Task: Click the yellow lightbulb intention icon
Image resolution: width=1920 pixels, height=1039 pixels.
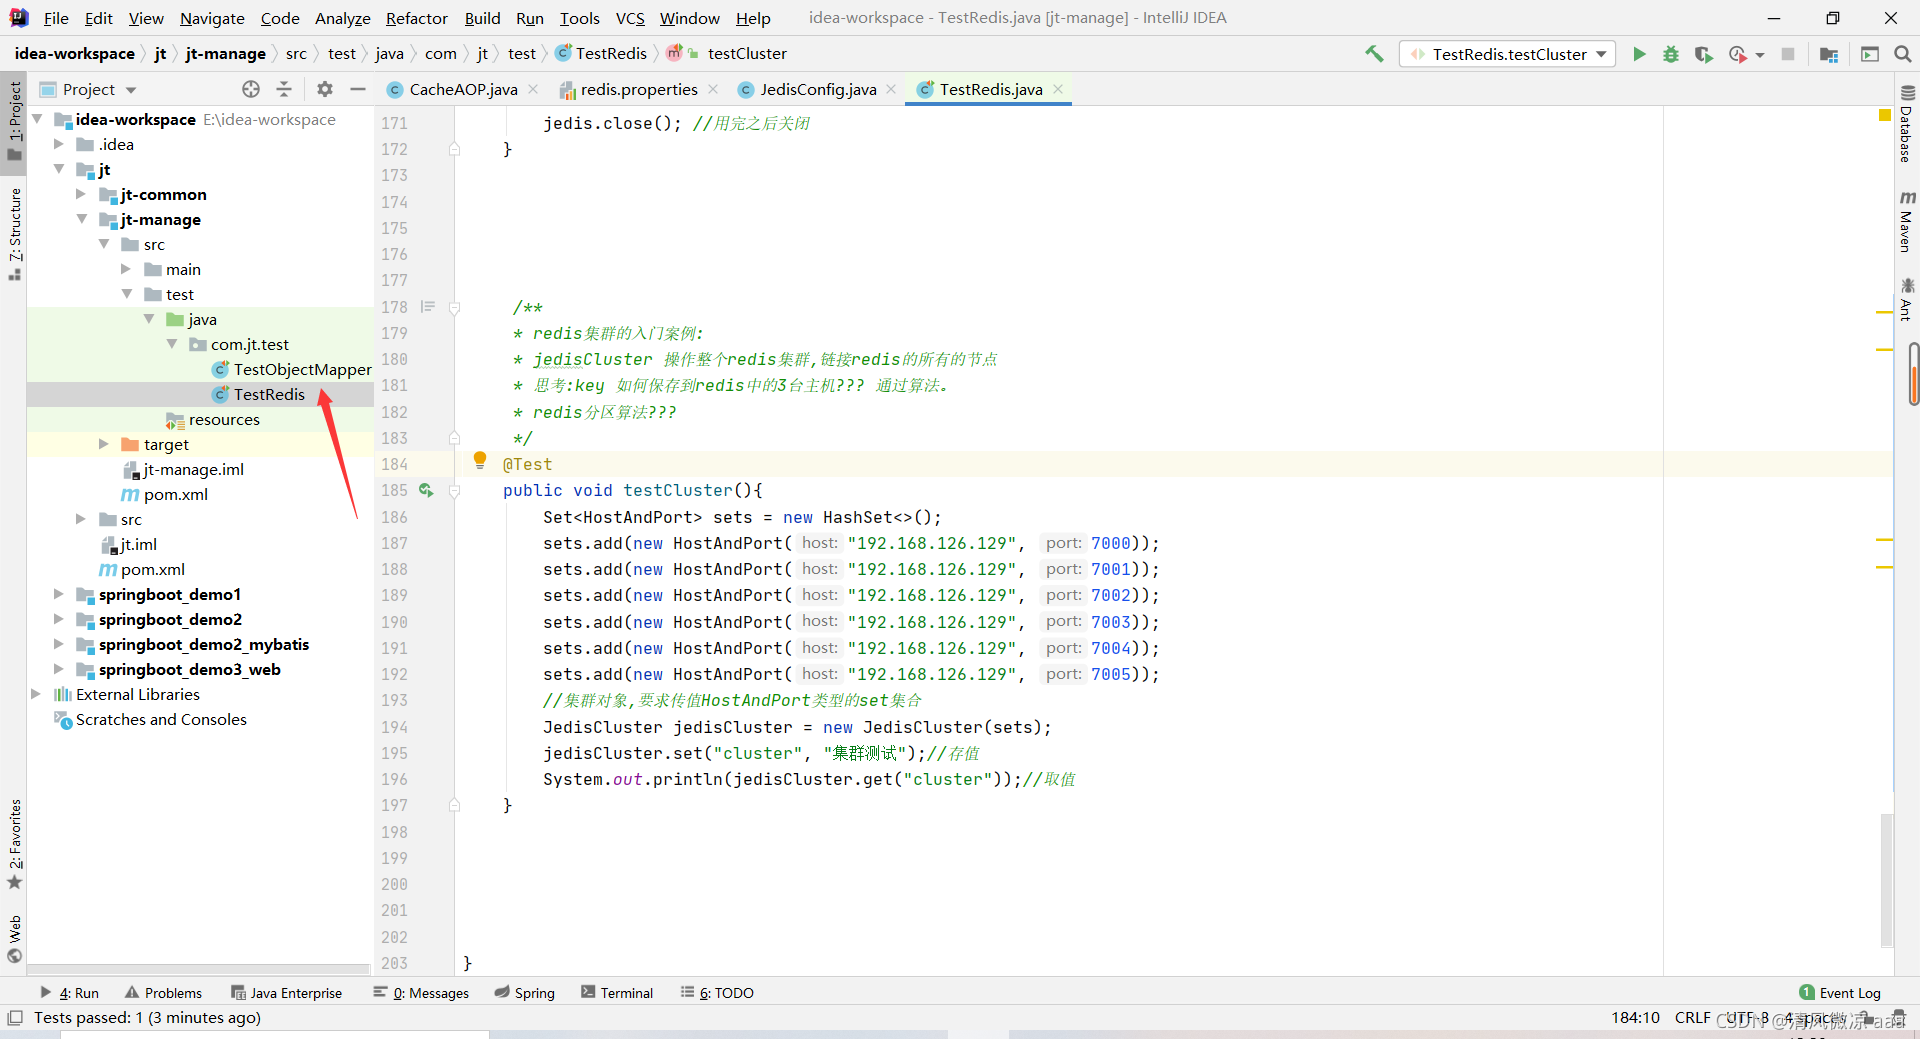Action: point(480,460)
